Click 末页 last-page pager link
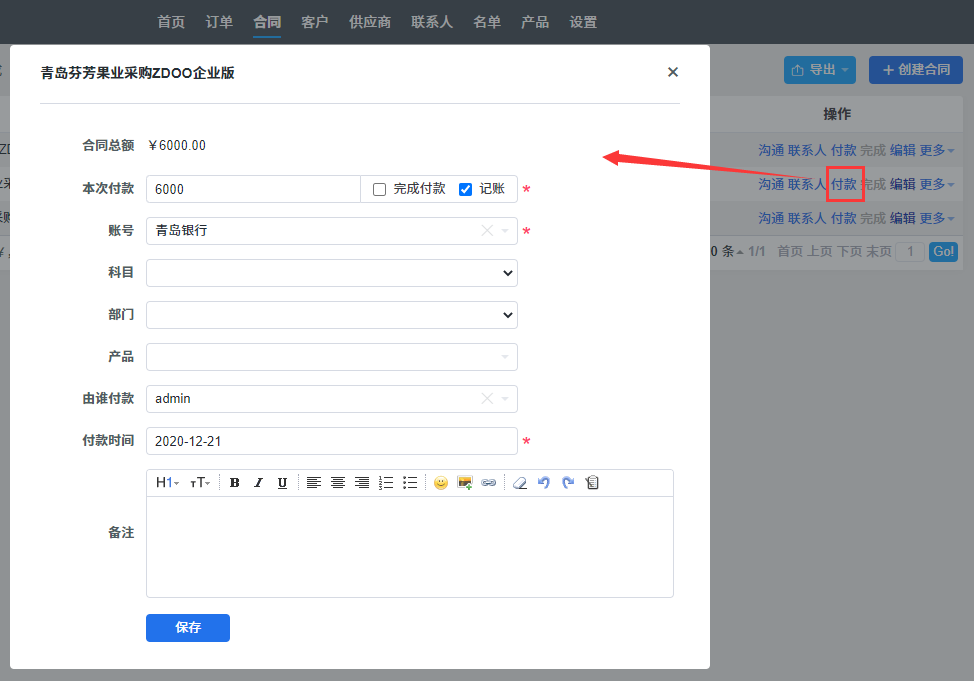The image size is (974, 681). coord(879,252)
